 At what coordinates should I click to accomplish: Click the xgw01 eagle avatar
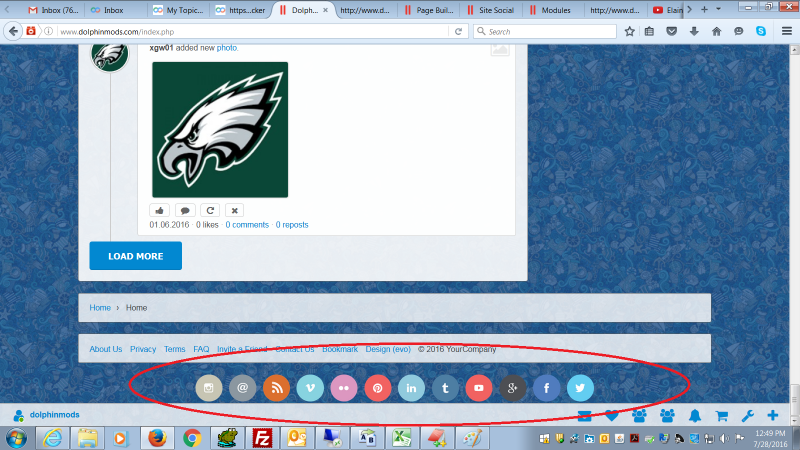coord(110,55)
